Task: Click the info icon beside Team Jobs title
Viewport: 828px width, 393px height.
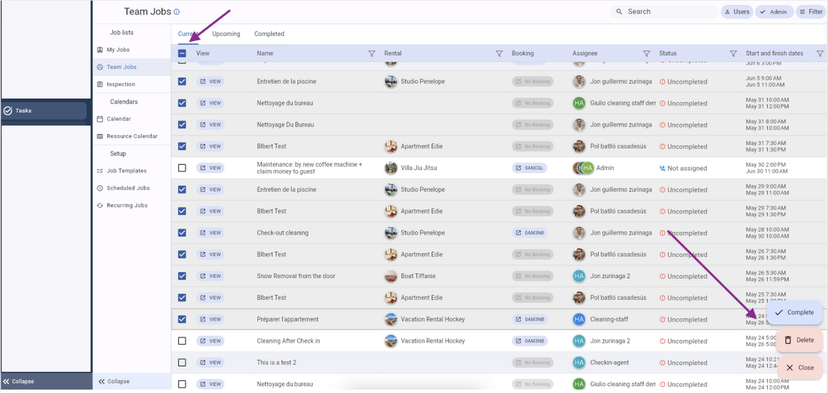Action: (176, 12)
